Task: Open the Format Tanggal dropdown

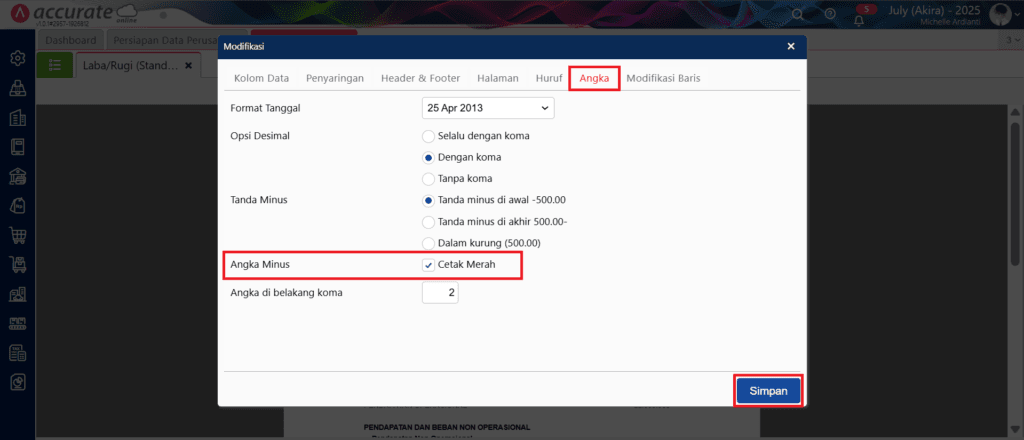Action: coord(488,108)
